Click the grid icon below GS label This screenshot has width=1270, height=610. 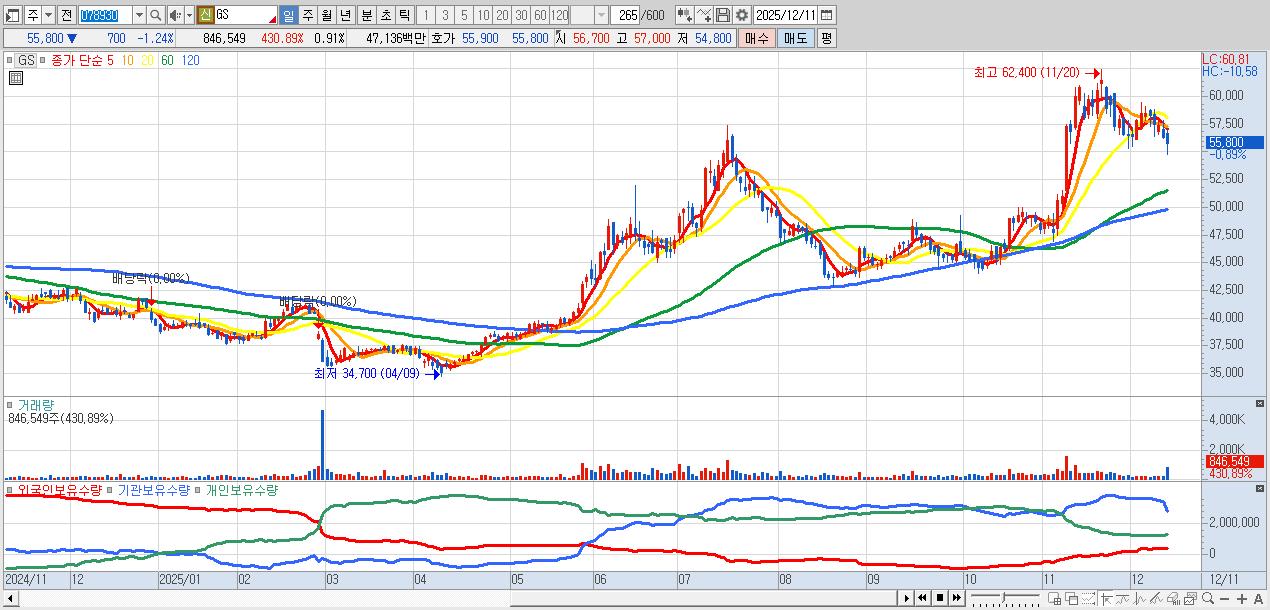coord(15,78)
